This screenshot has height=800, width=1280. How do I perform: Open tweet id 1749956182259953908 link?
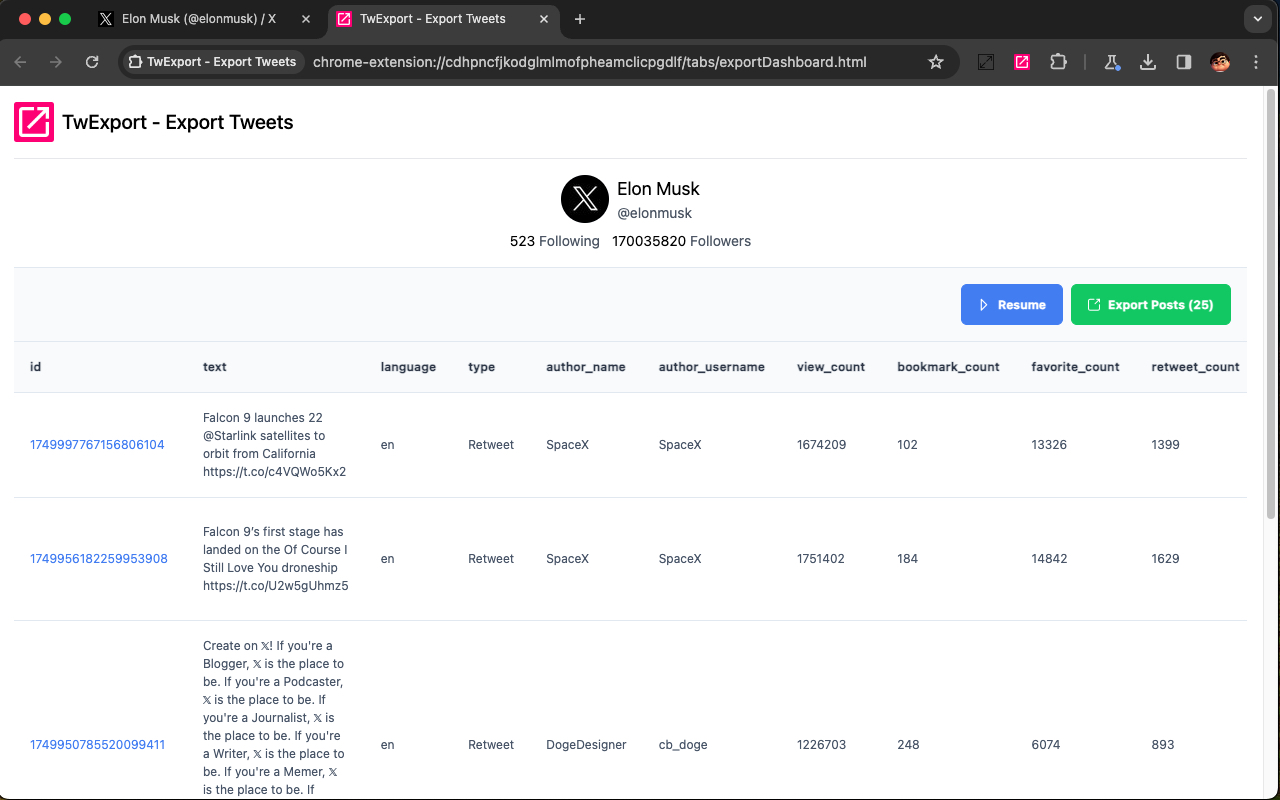pos(99,559)
